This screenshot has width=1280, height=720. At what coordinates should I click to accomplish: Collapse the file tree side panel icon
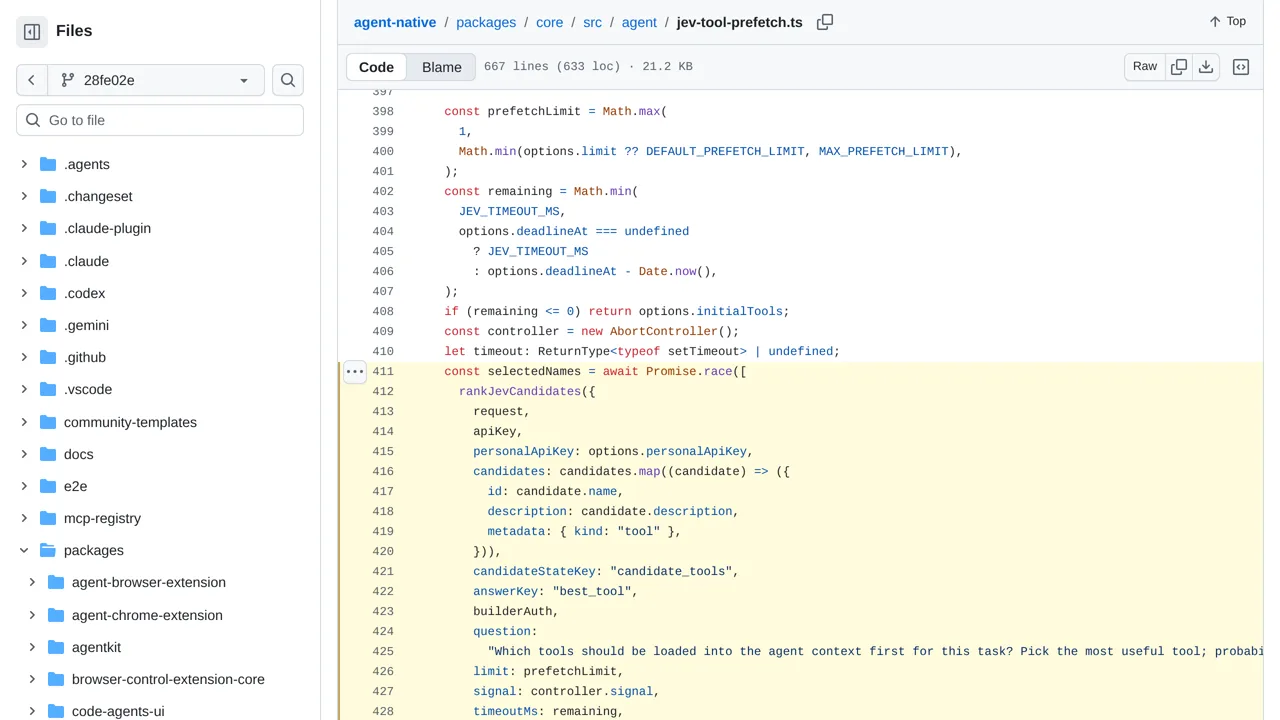(32, 32)
